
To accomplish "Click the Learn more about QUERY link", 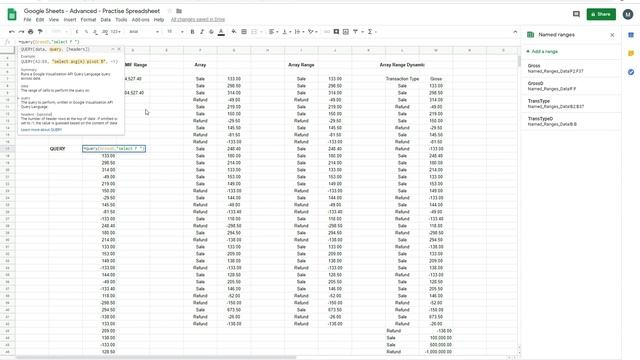I will (41, 130).
